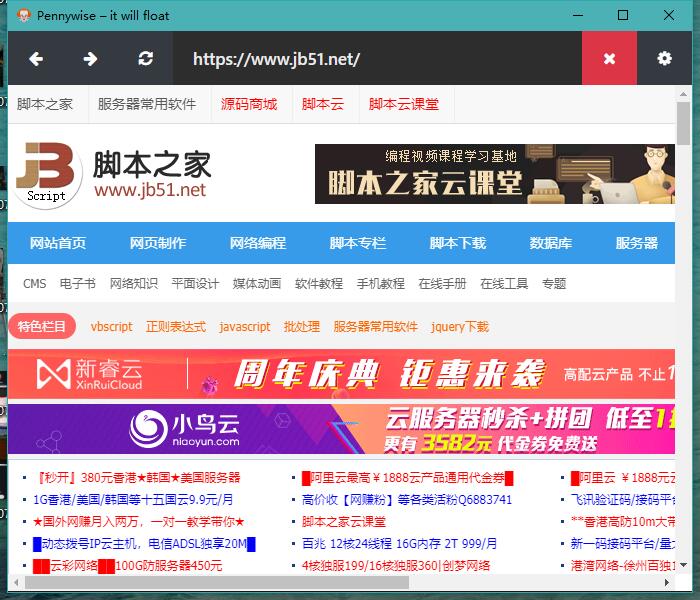Select 脚本专栏 in blue nav bar

coord(358,243)
